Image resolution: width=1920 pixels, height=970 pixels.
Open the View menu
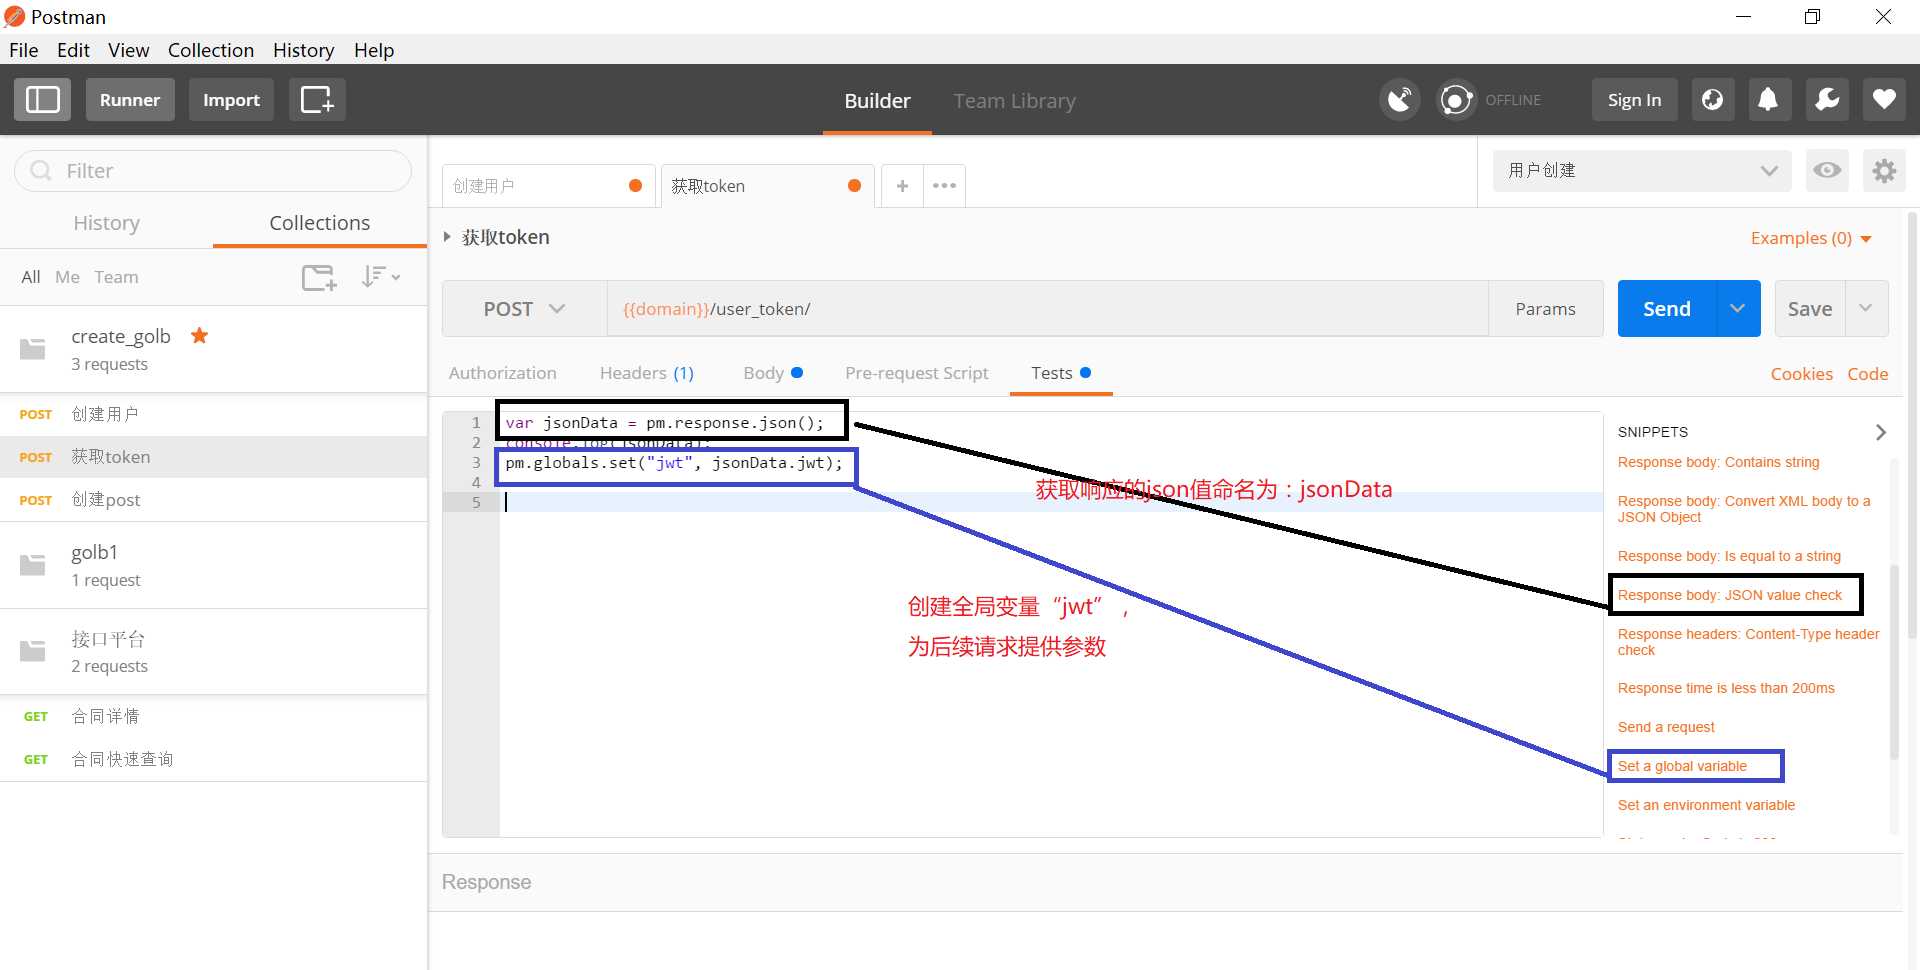(128, 50)
